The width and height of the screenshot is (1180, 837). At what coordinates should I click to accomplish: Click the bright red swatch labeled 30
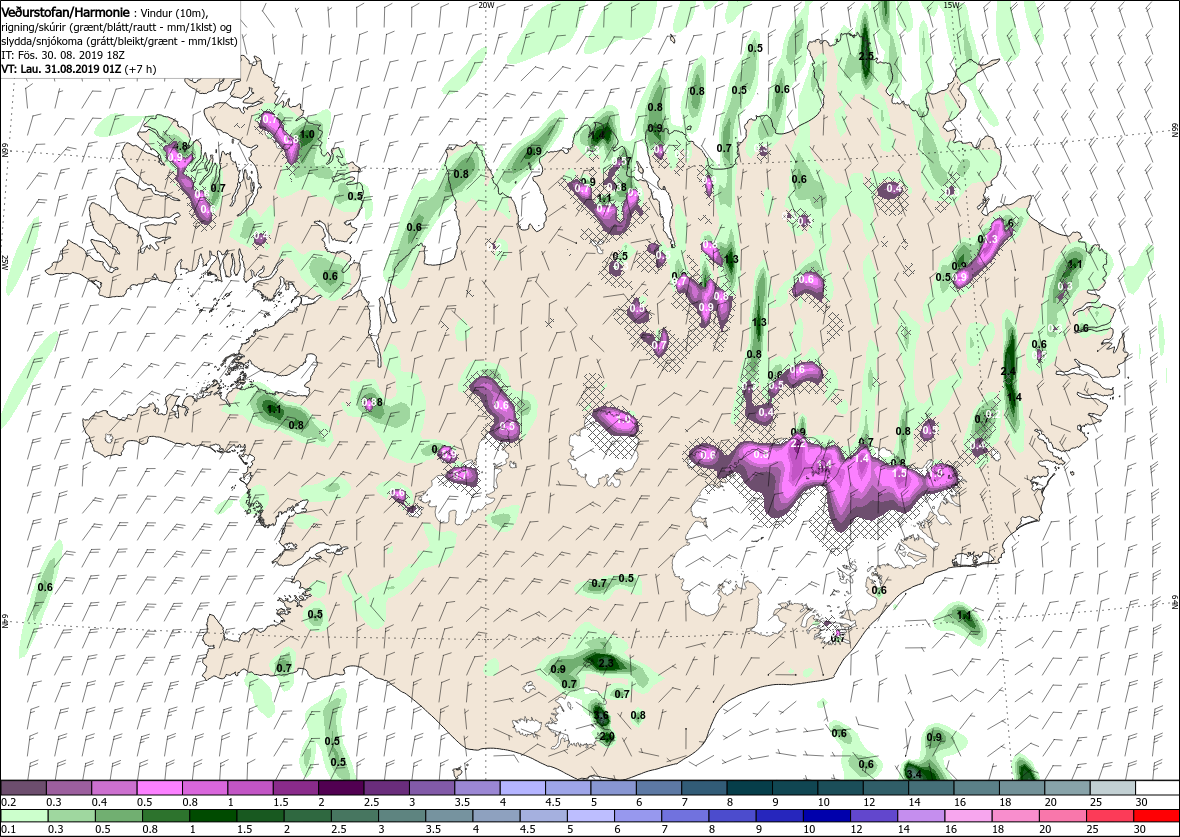click(1157, 816)
